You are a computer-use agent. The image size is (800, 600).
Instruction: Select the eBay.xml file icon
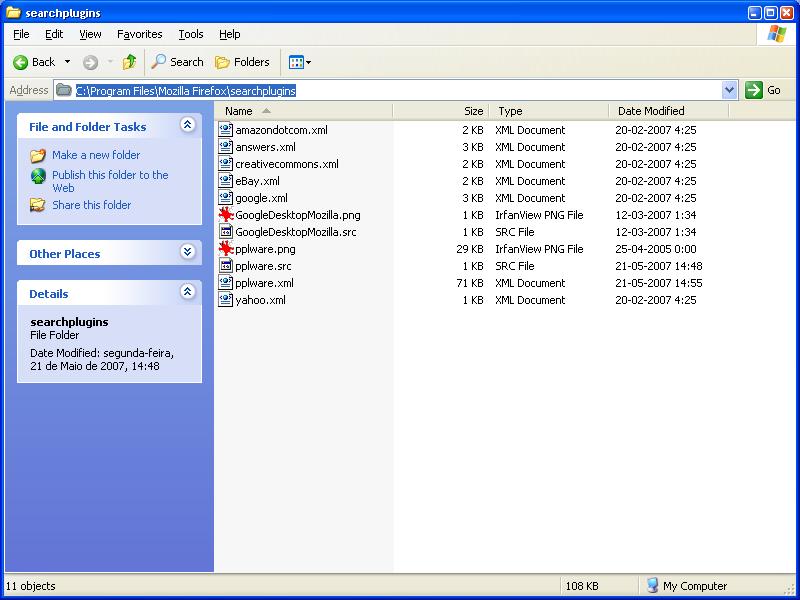pyautogui.click(x=226, y=181)
